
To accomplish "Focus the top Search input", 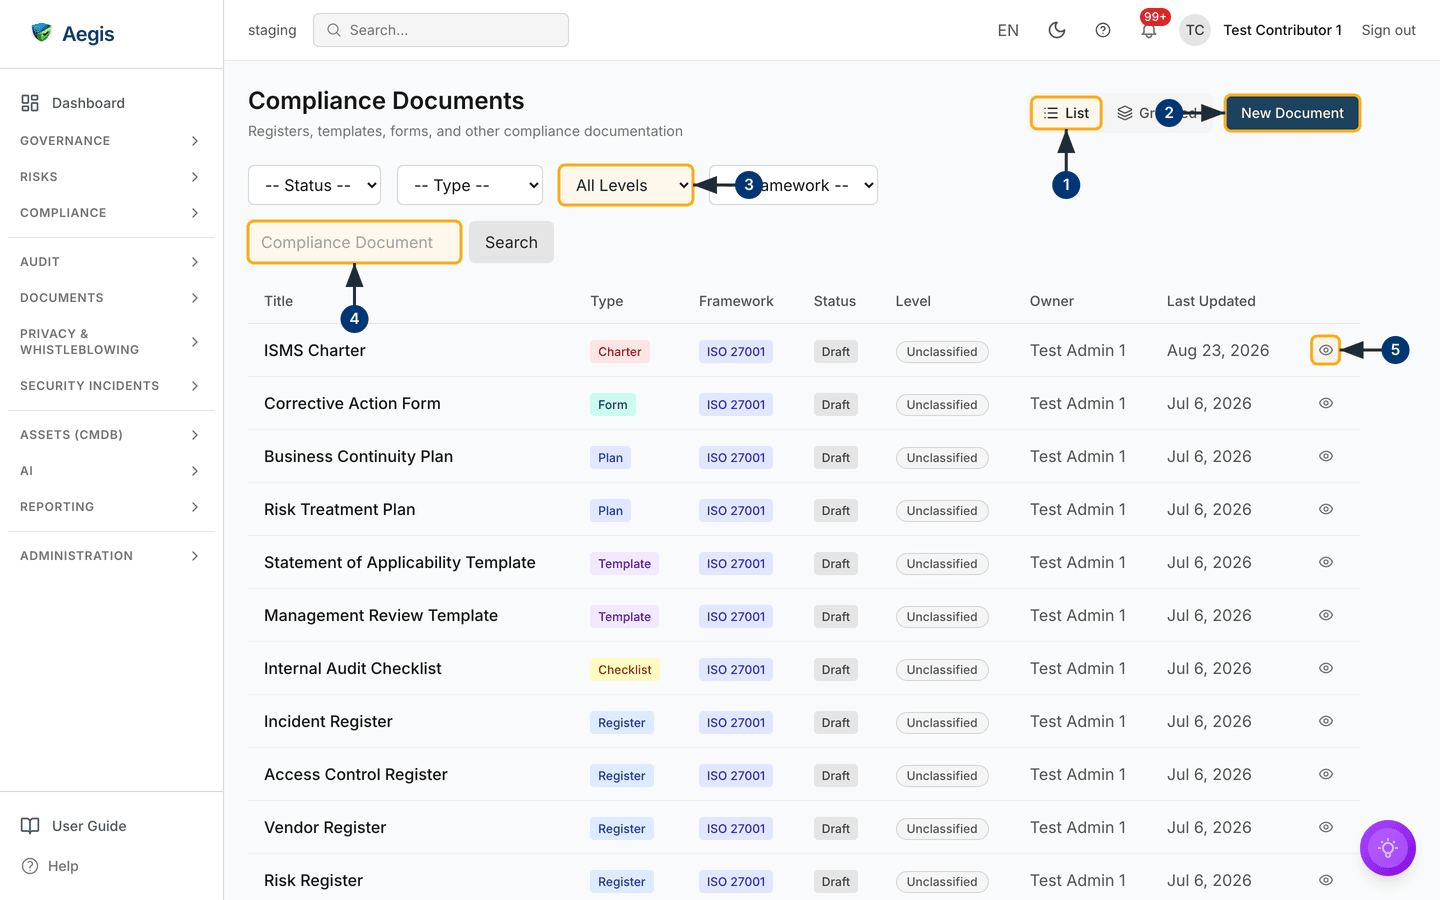I will click(x=441, y=30).
